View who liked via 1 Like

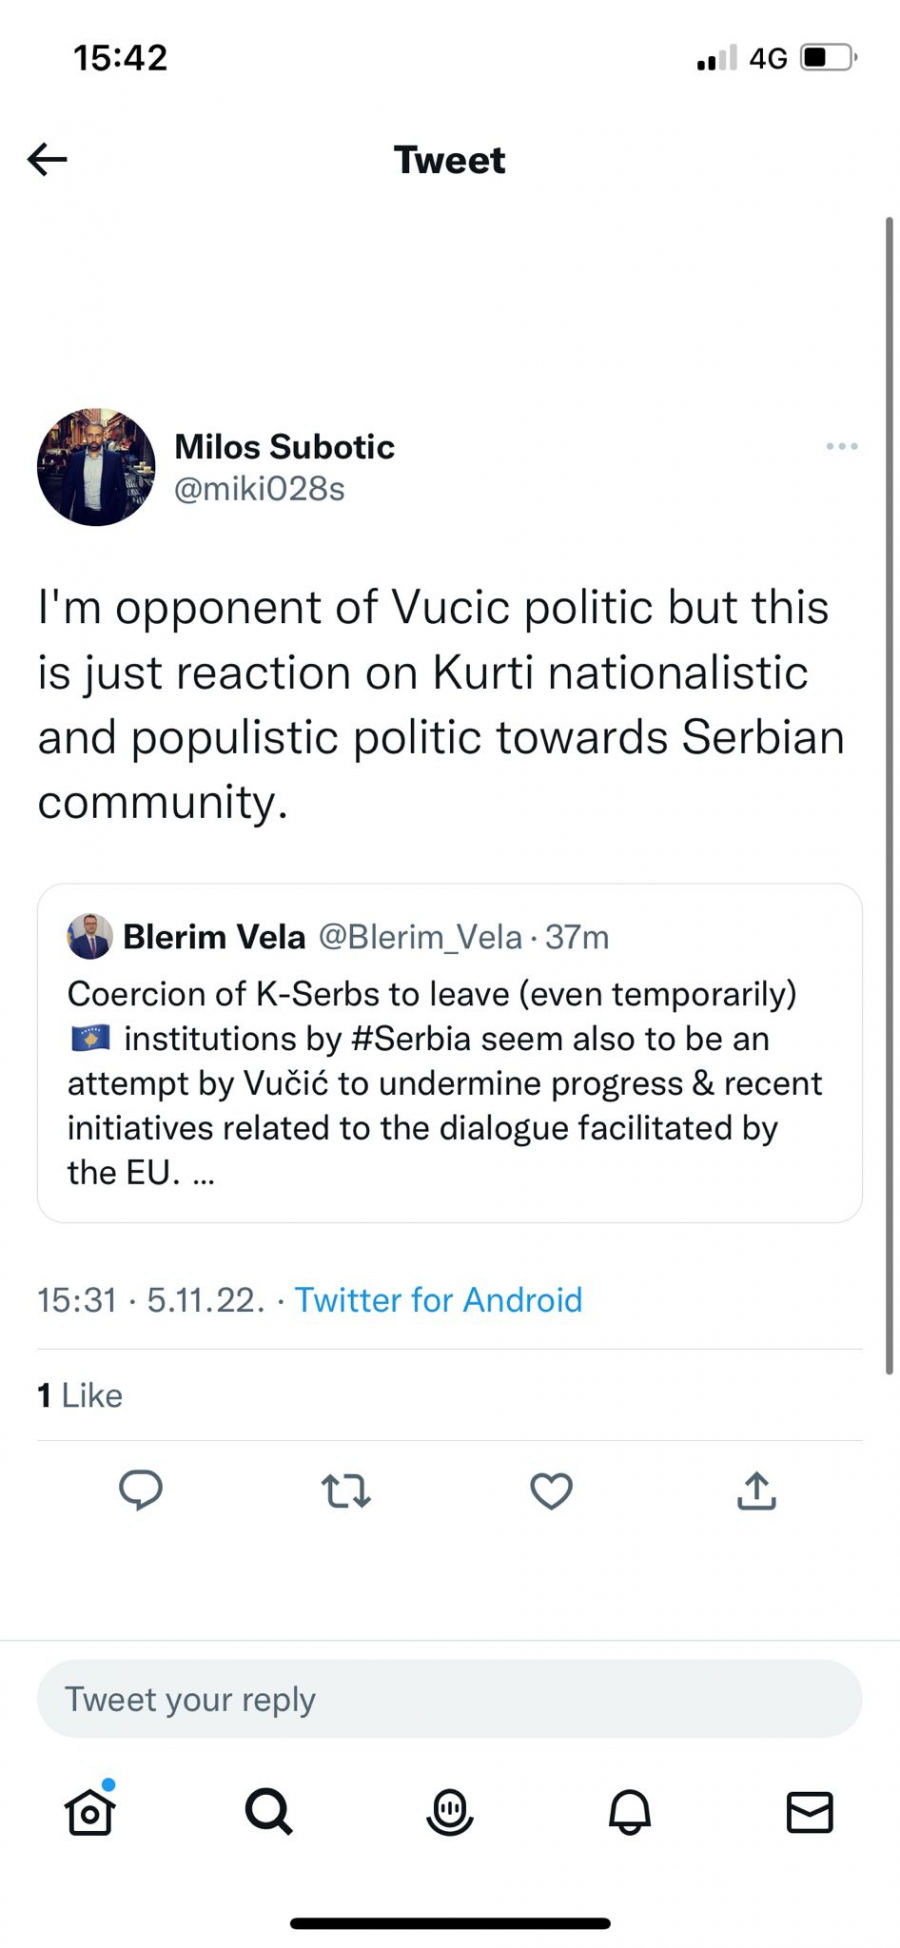point(78,1395)
